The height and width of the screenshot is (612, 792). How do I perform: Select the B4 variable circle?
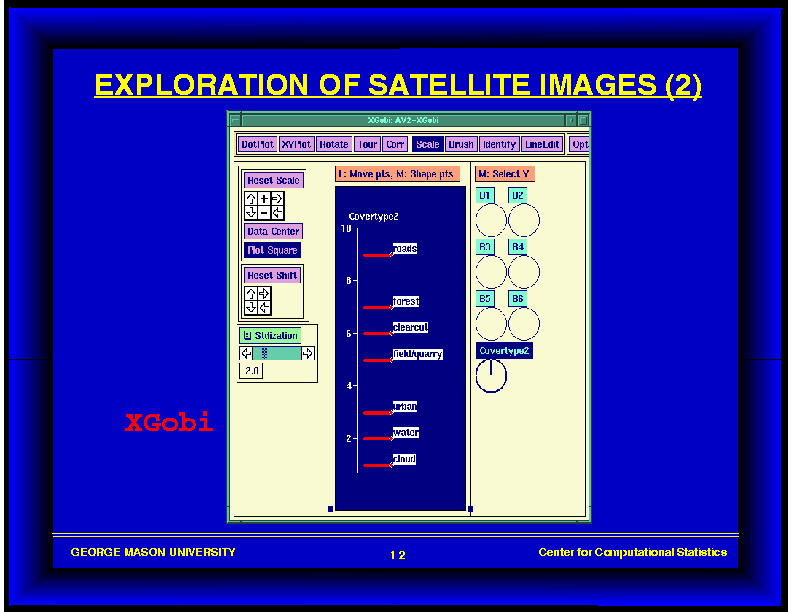point(523,272)
